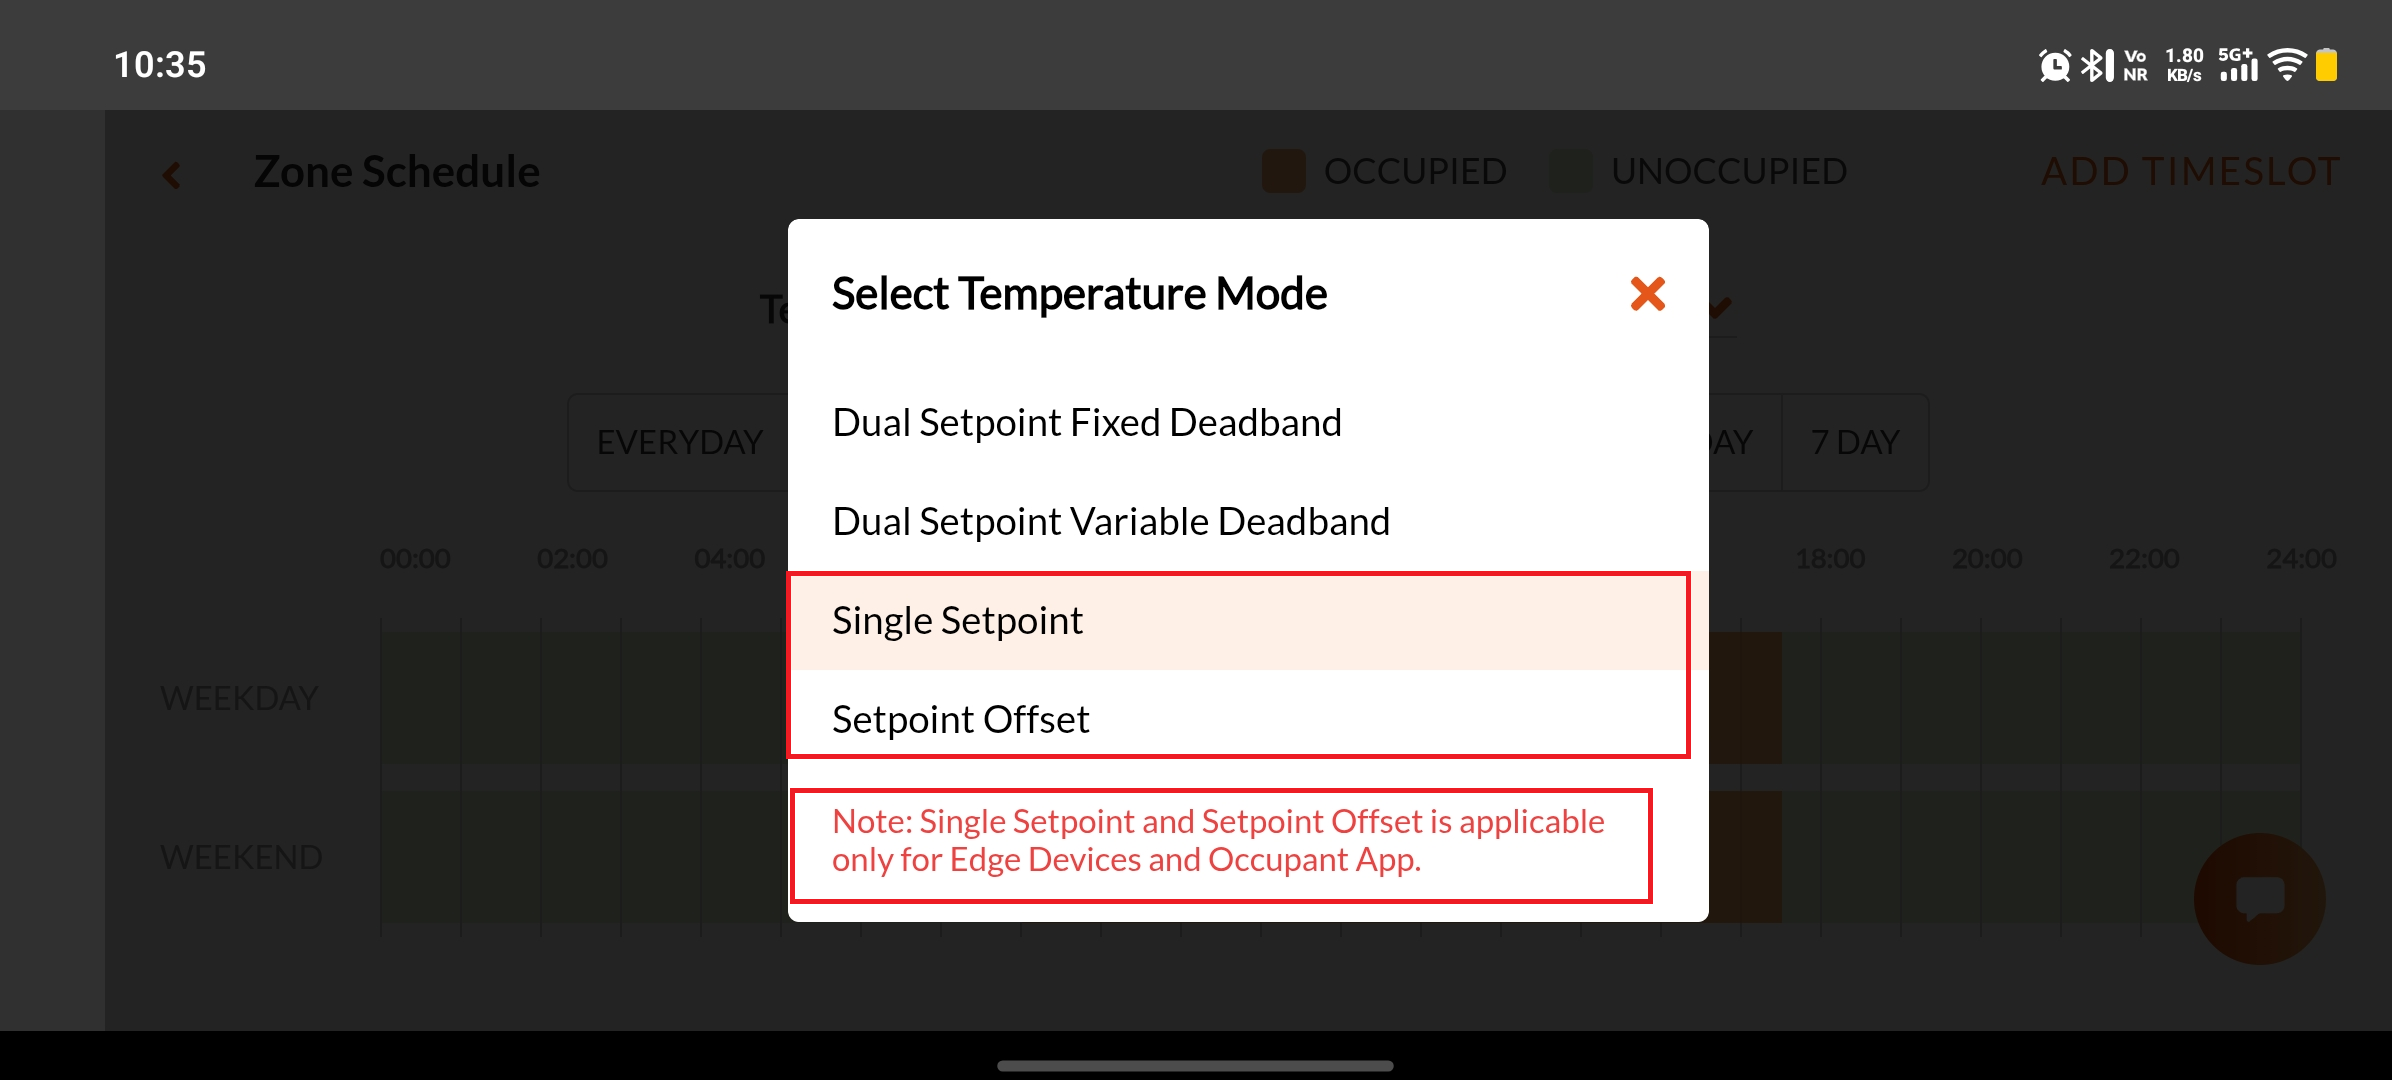Click the WEEKEND schedule row label

(x=241, y=857)
